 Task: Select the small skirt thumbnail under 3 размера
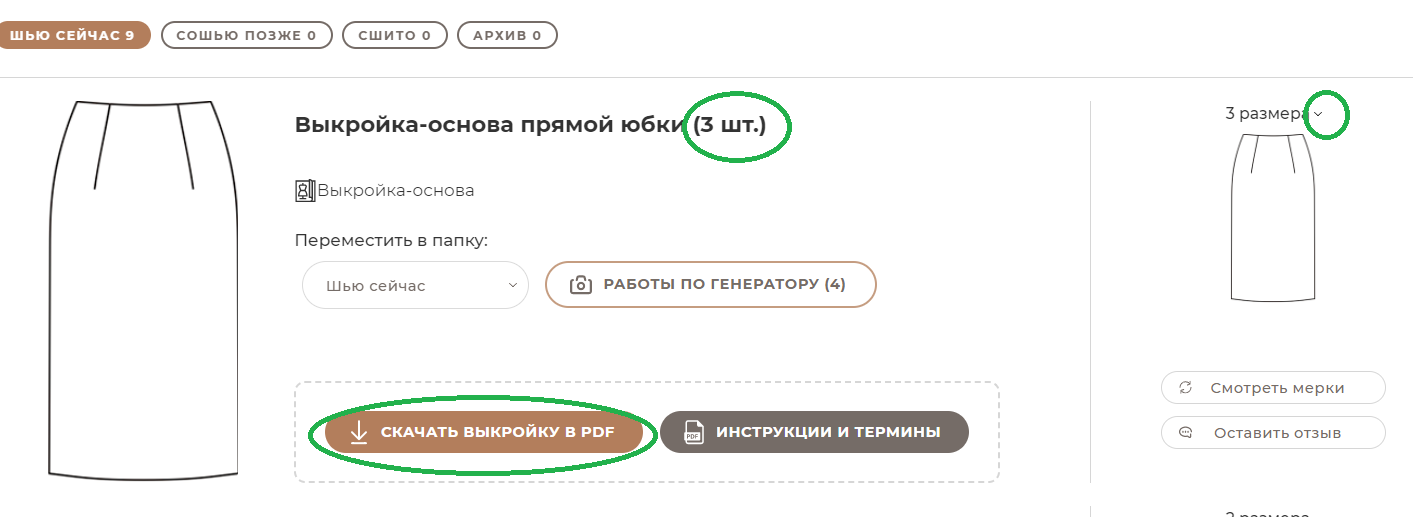tap(1272, 216)
